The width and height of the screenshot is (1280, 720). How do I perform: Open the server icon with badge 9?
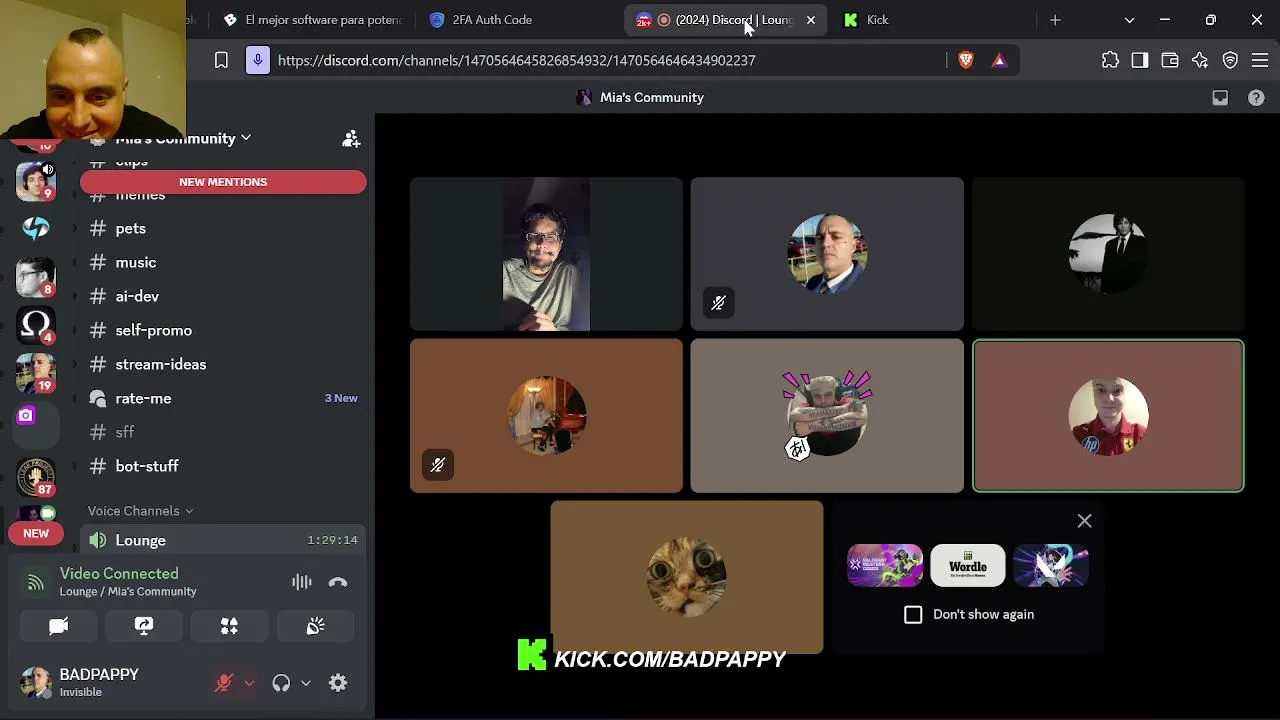tap(36, 181)
